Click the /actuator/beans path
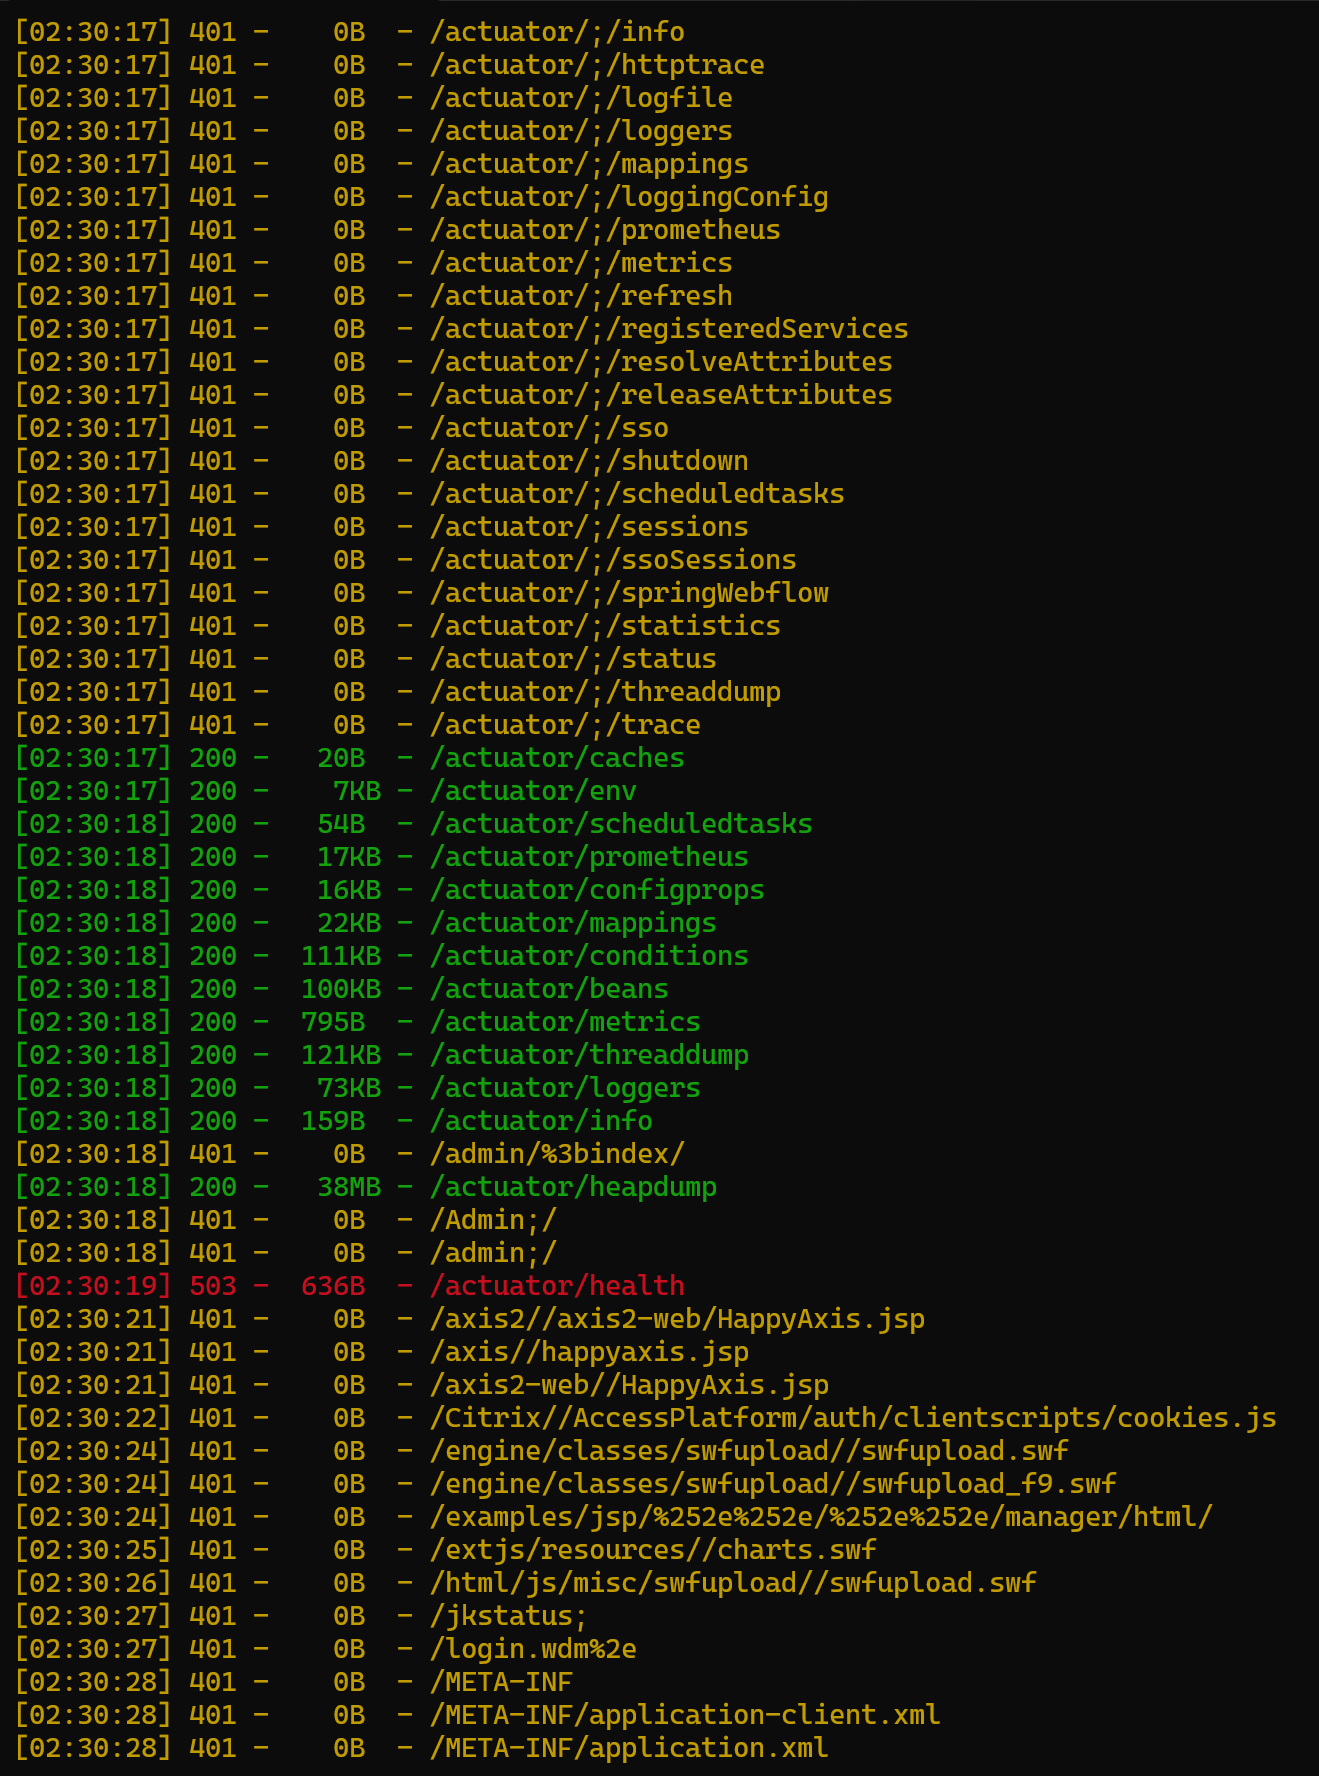The height and width of the screenshot is (1776, 1319). point(549,989)
